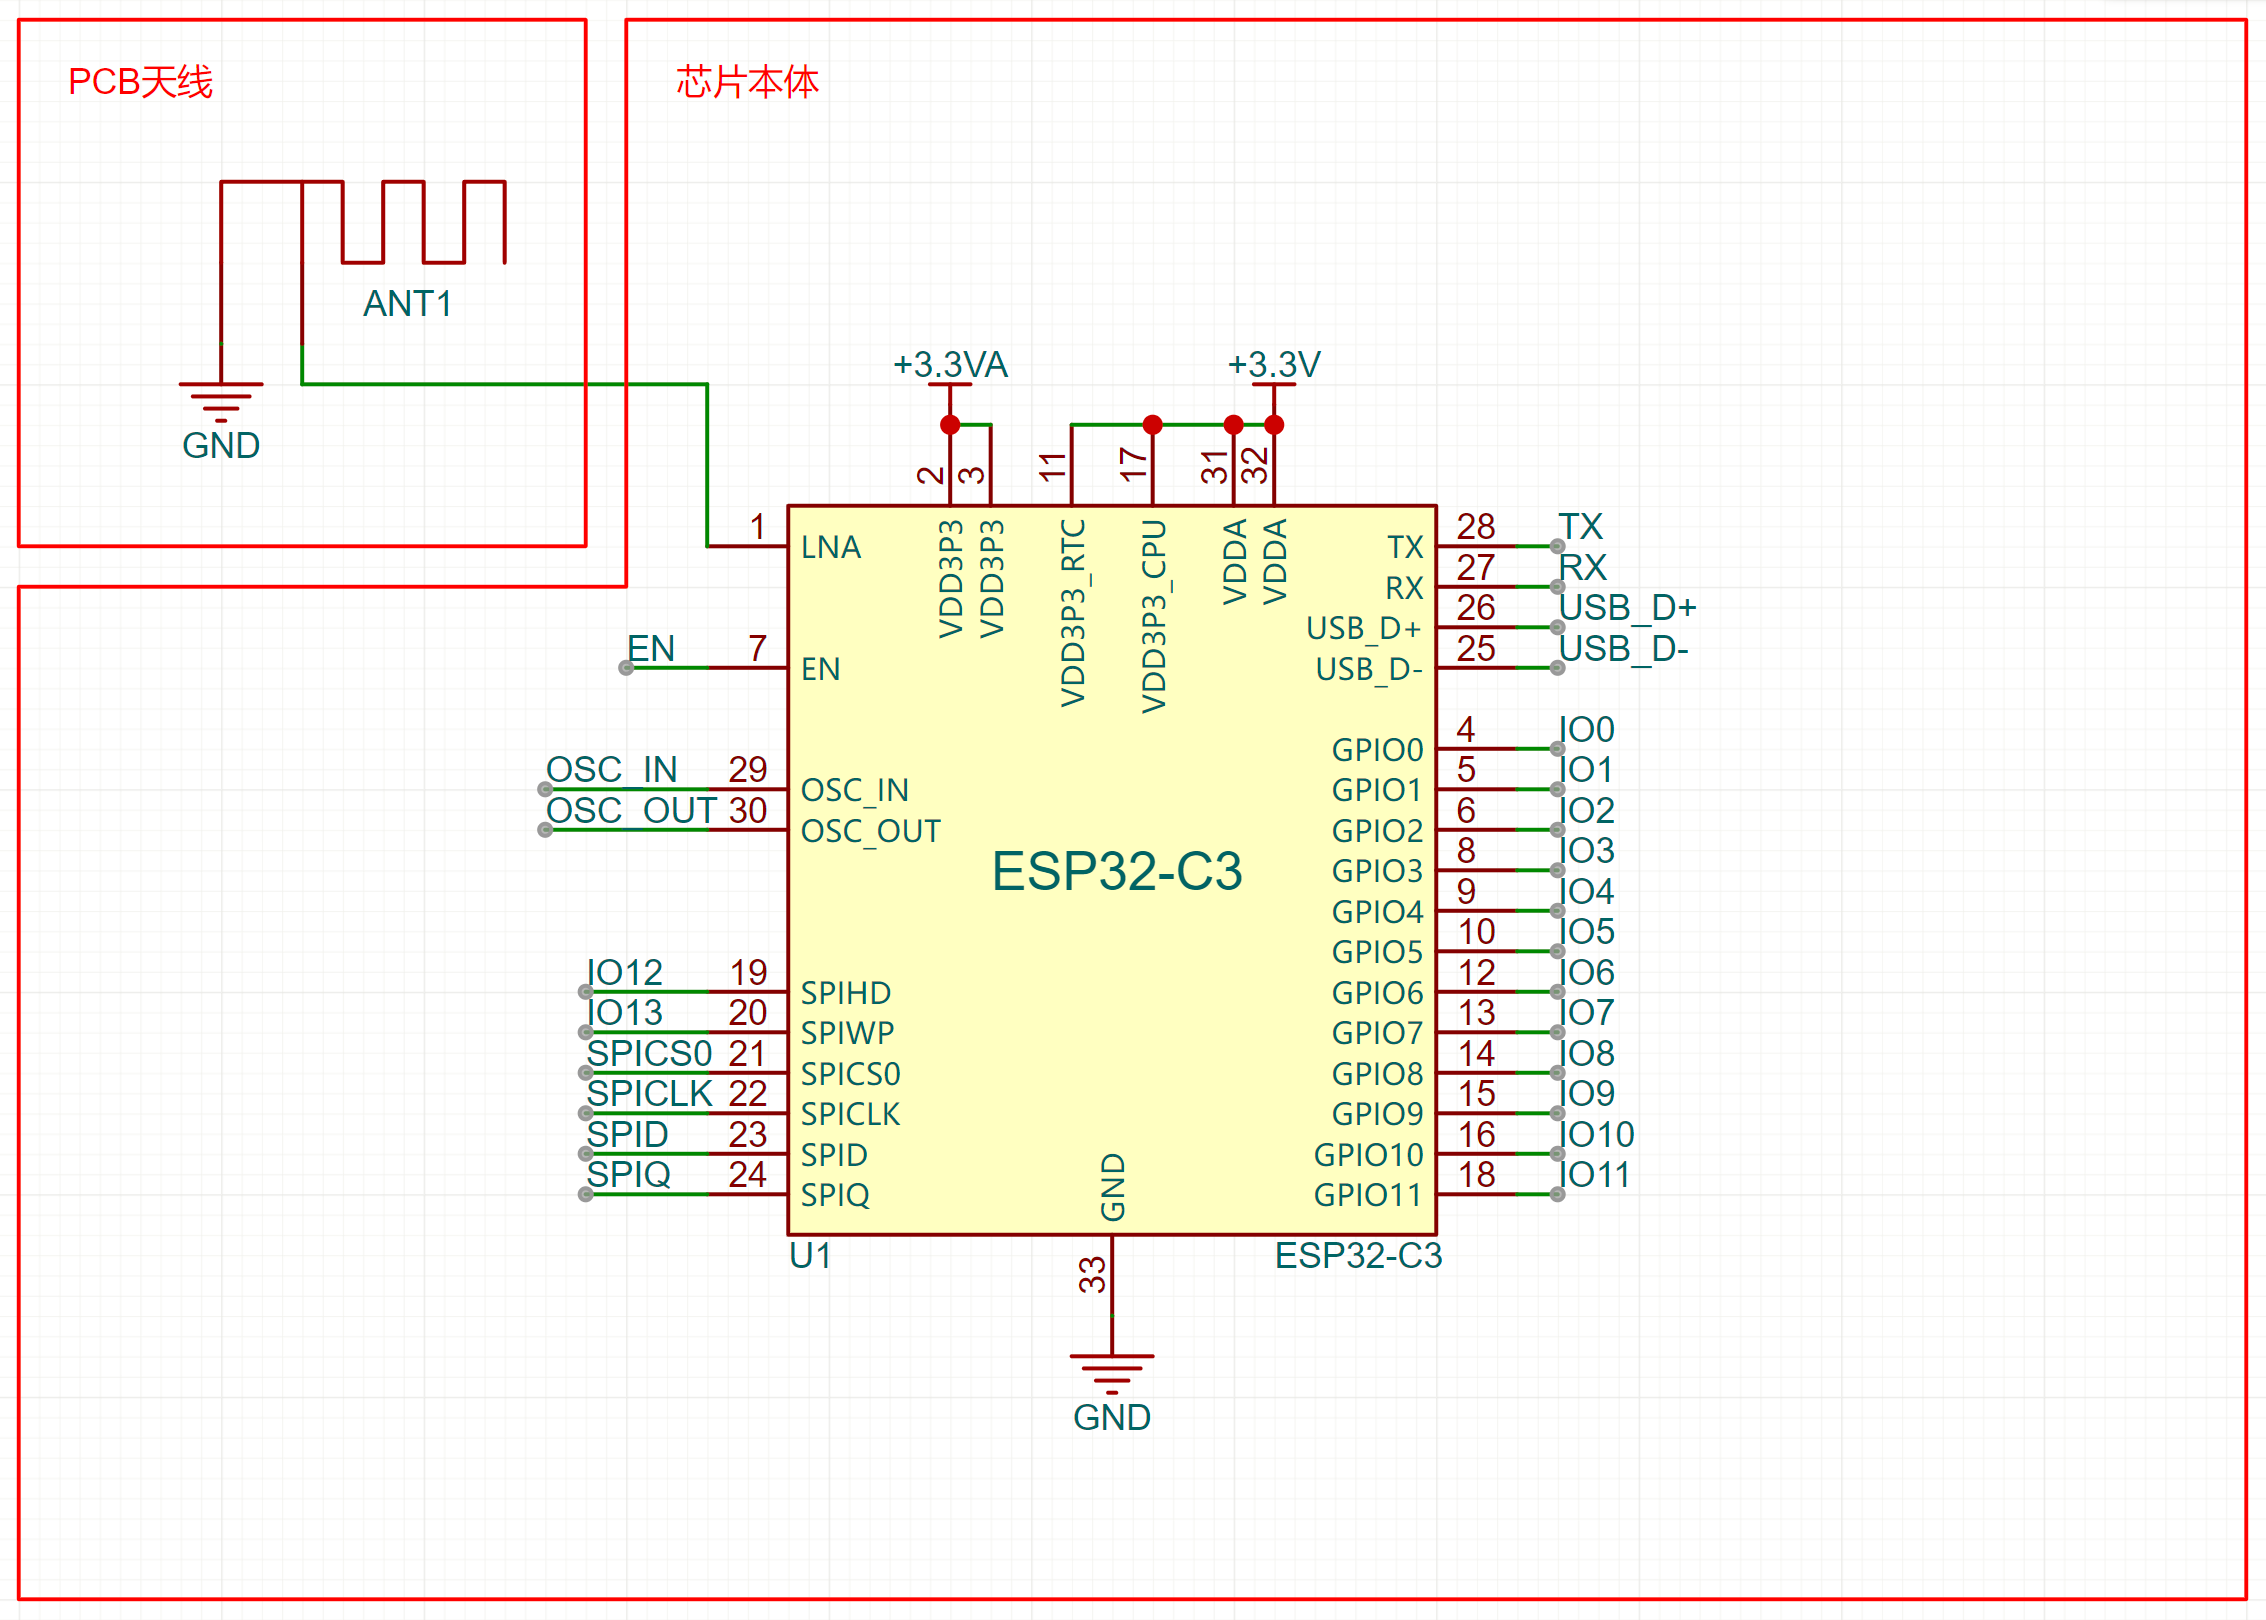Select the "芯片本体" title text
This screenshot has width=2266, height=1620.
748,82
